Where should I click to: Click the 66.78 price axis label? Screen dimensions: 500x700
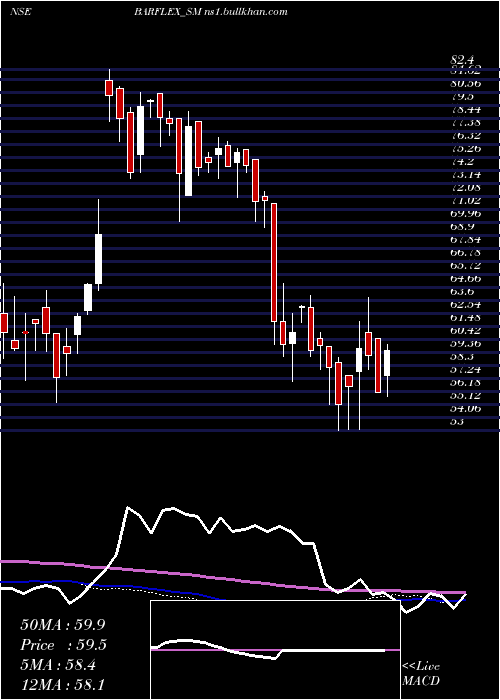point(466,252)
